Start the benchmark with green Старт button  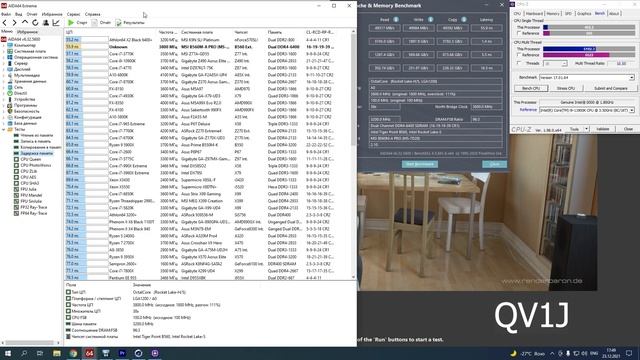click(78, 23)
